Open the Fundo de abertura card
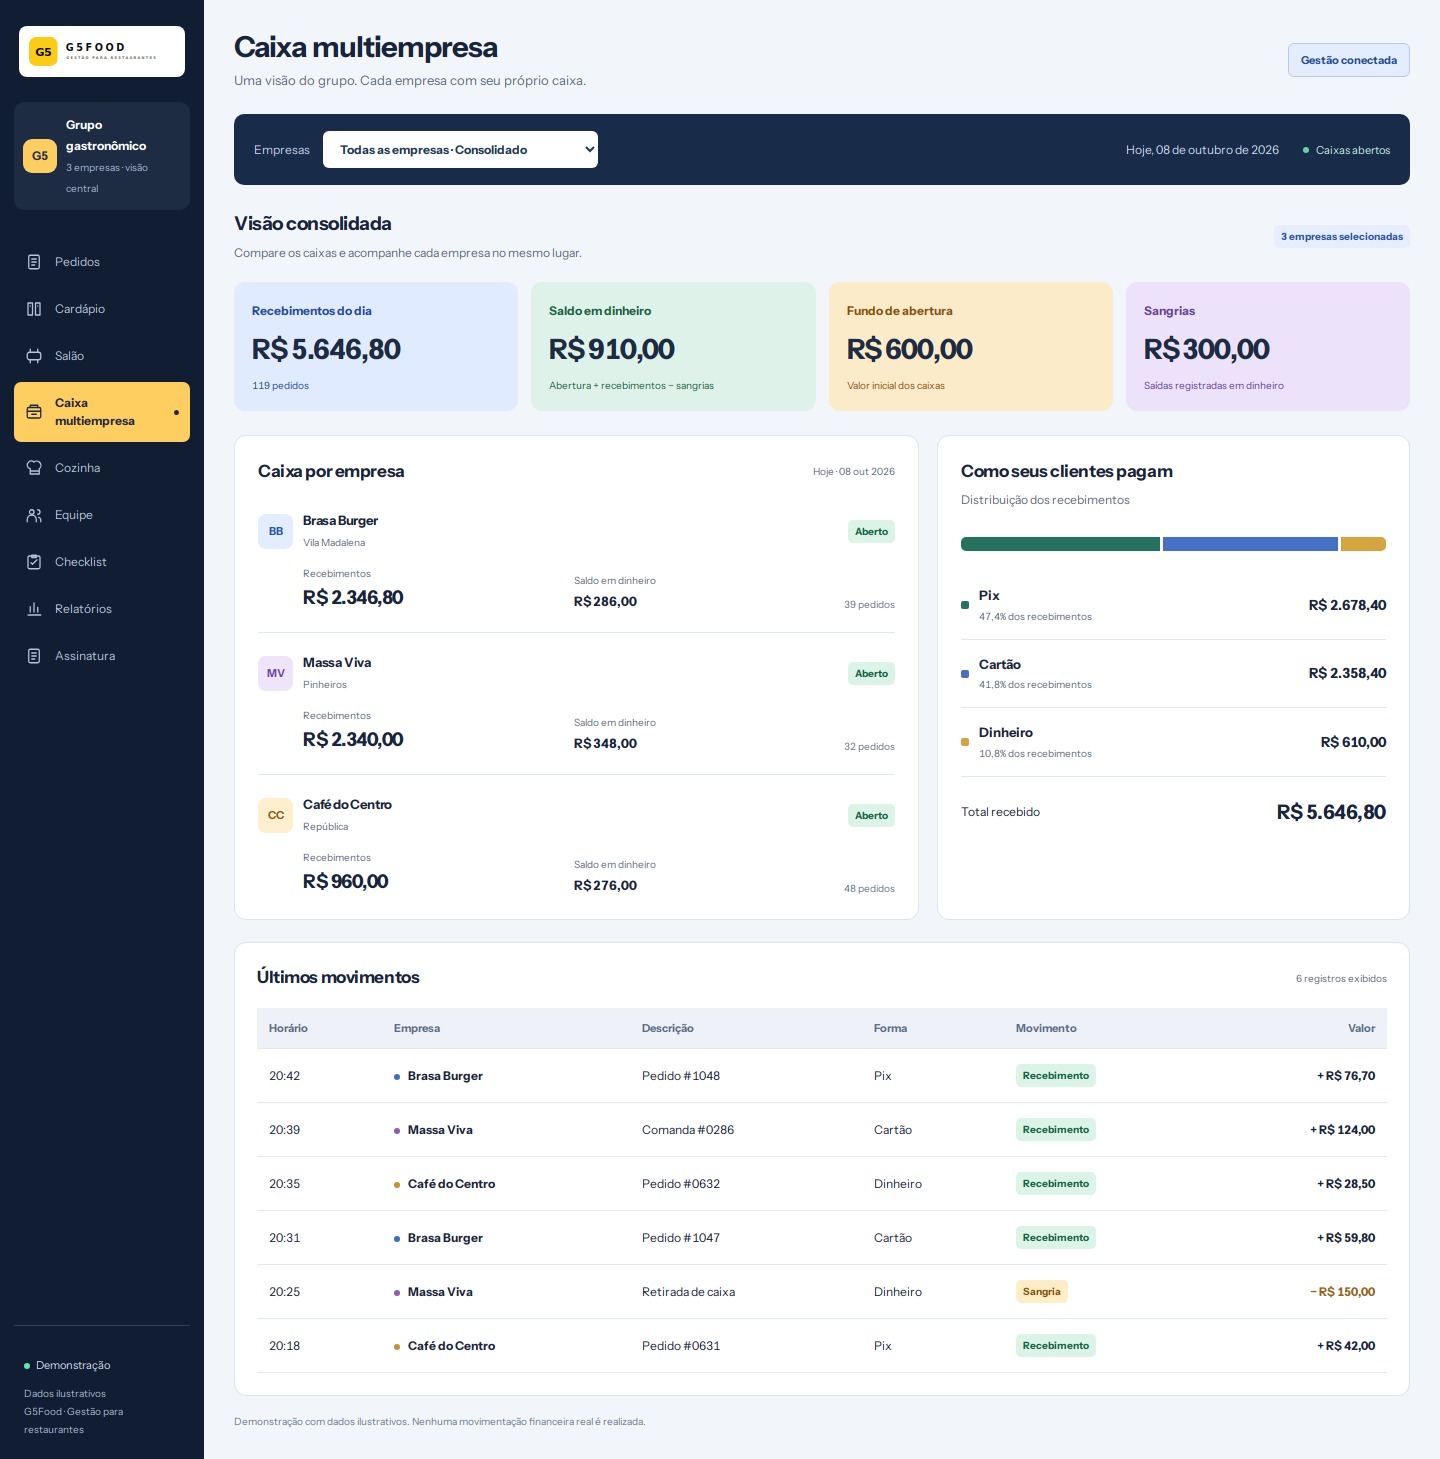1440x1459 pixels. tap(971, 346)
